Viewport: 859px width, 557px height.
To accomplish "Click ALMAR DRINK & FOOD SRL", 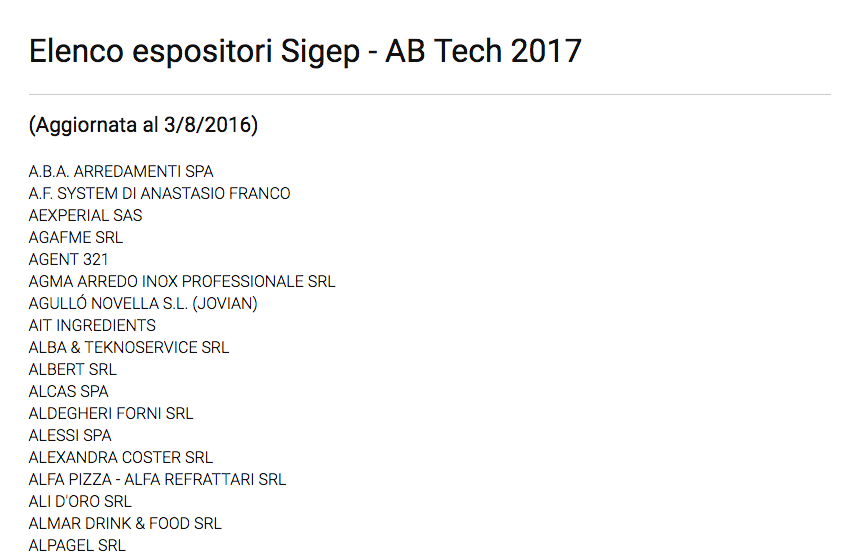I will coord(125,523).
